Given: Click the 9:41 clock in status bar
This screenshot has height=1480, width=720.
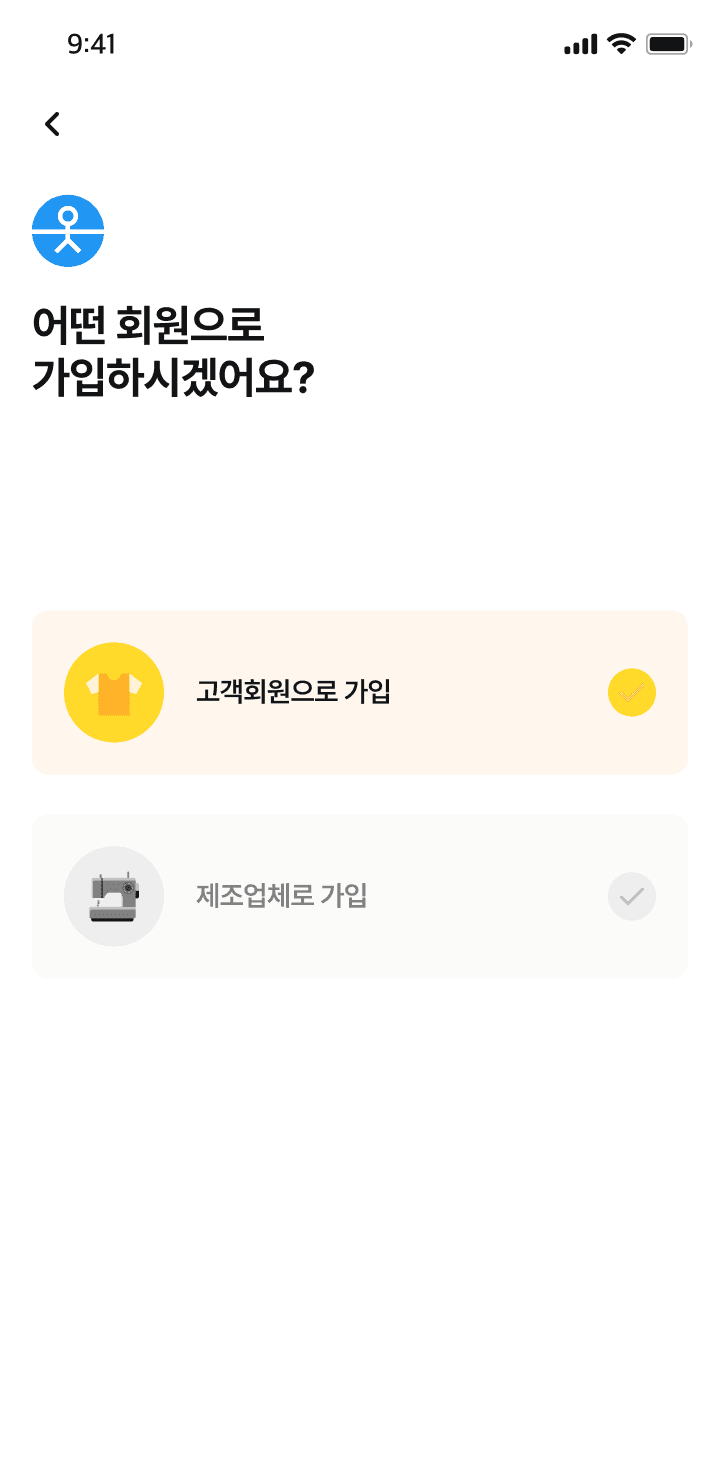Looking at the screenshot, I should (91, 44).
